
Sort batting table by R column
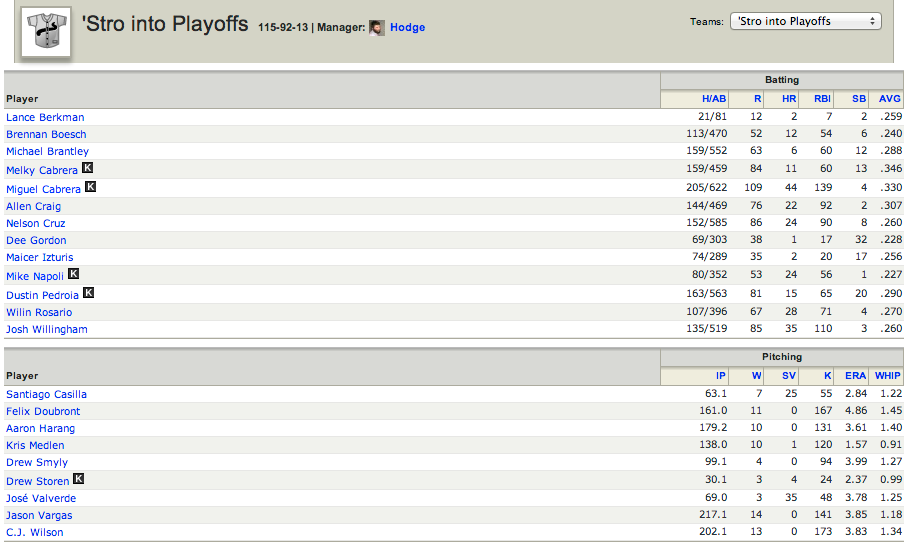pyautogui.click(x=758, y=99)
